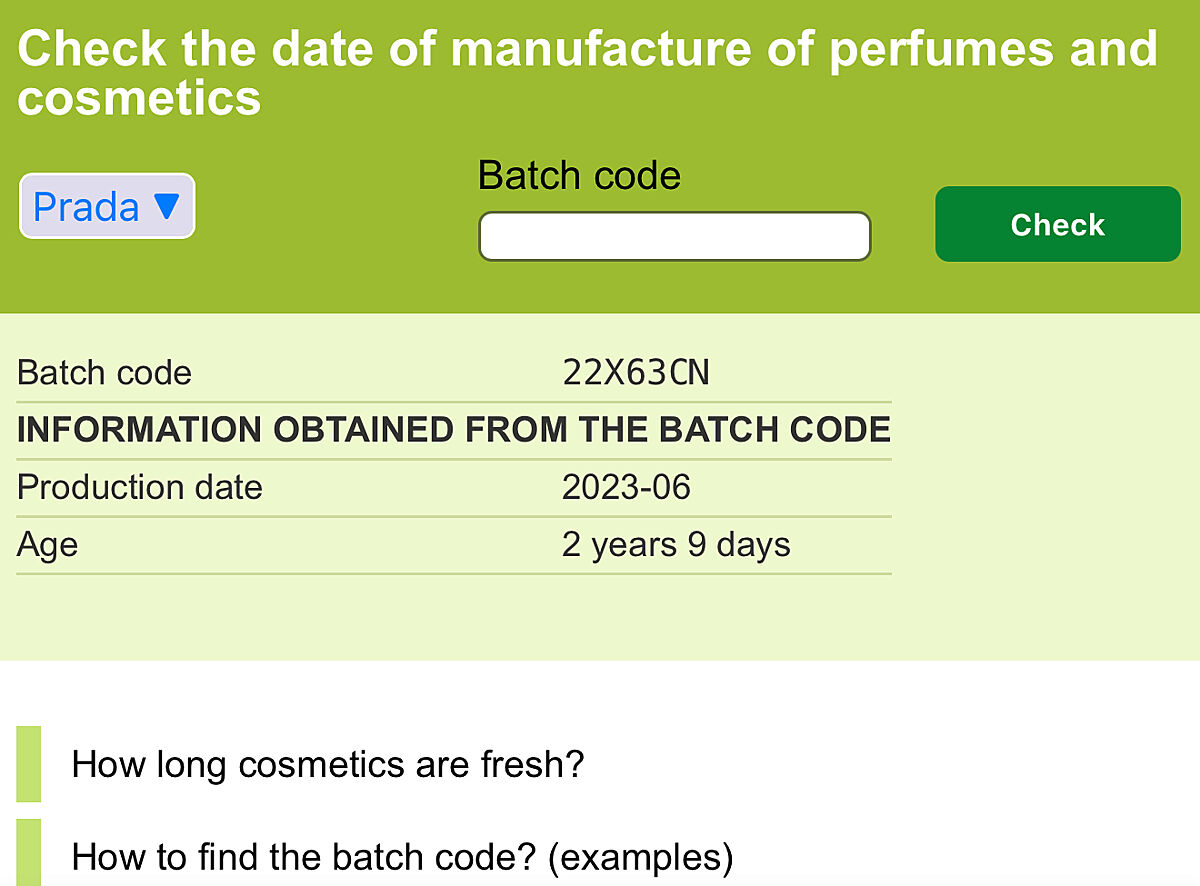Click the production date value 2023-06

tap(626, 487)
